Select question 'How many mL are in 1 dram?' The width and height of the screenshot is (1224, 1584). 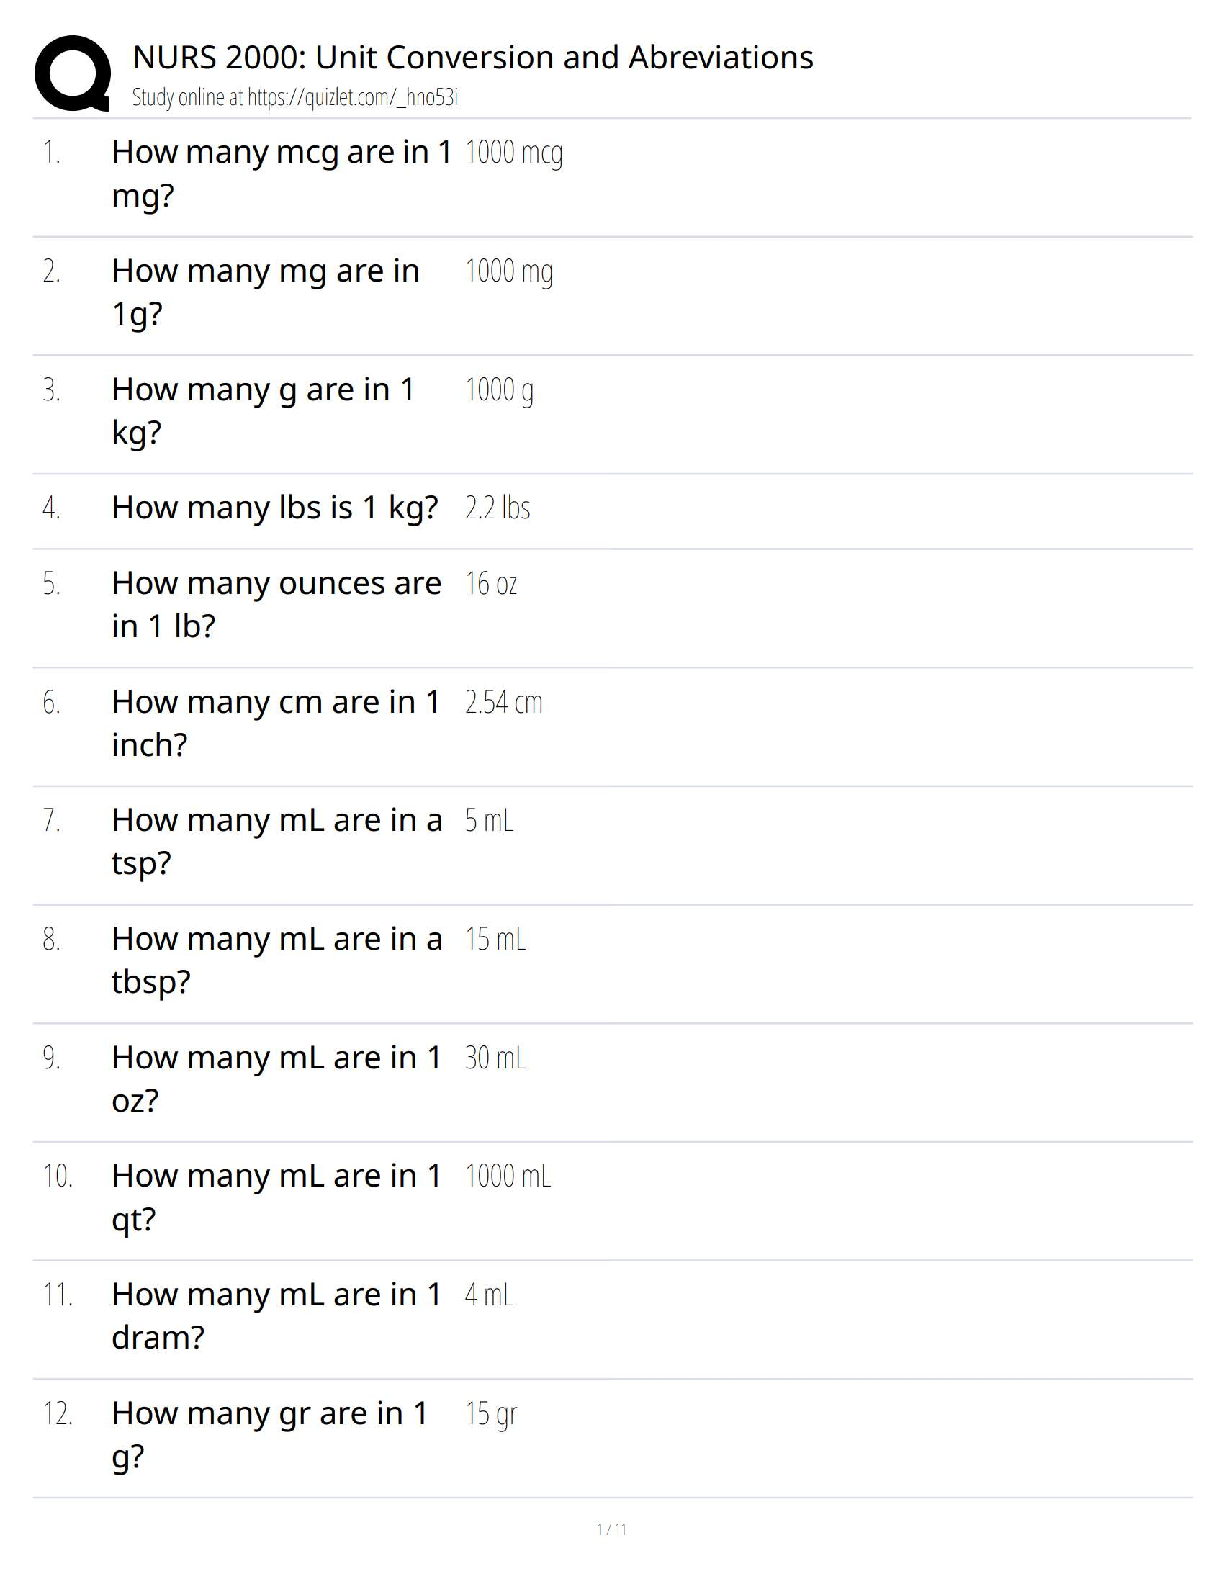click(276, 1315)
